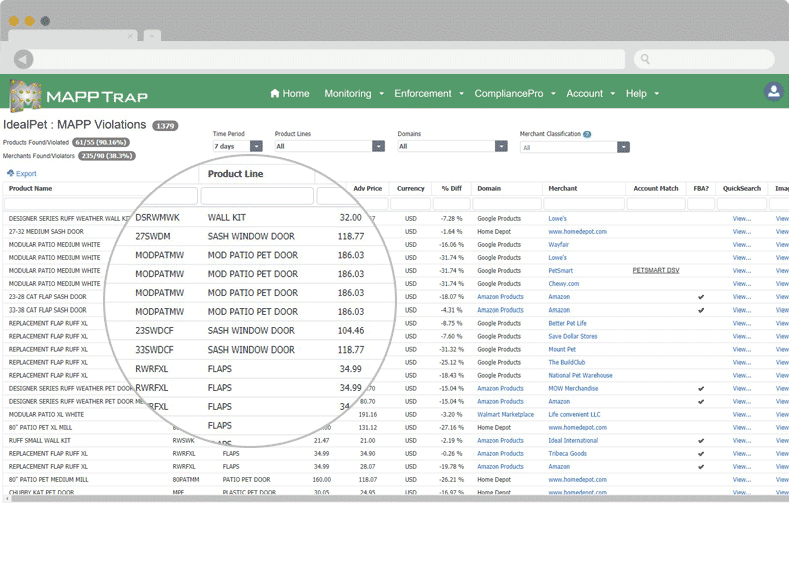Open Save Dollar Stores merchant link
The image size is (789, 565).
coord(573,336)
